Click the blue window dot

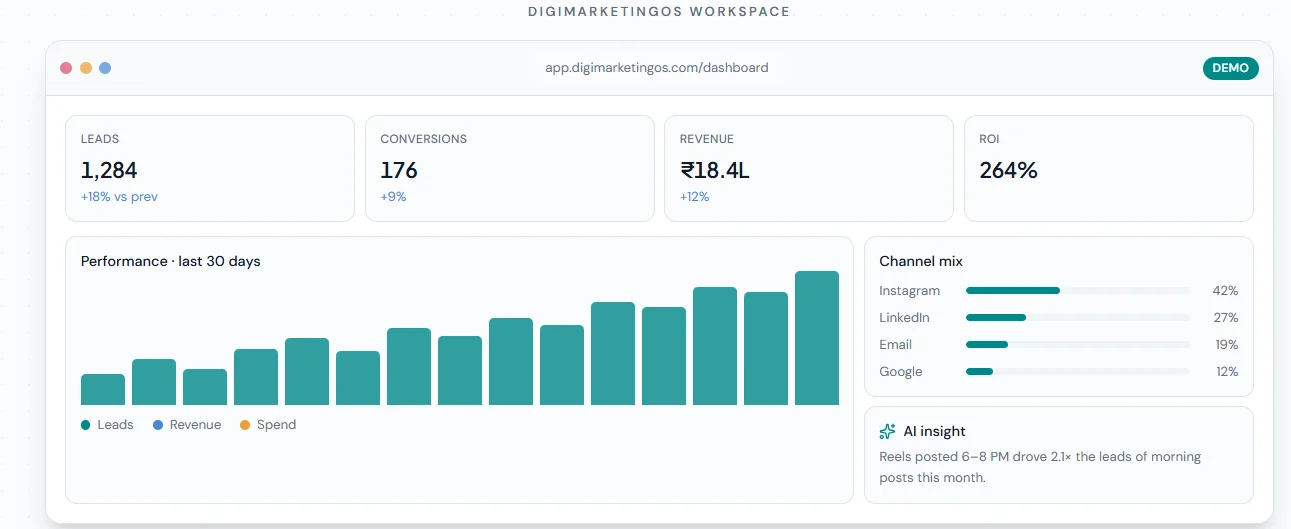105,68
